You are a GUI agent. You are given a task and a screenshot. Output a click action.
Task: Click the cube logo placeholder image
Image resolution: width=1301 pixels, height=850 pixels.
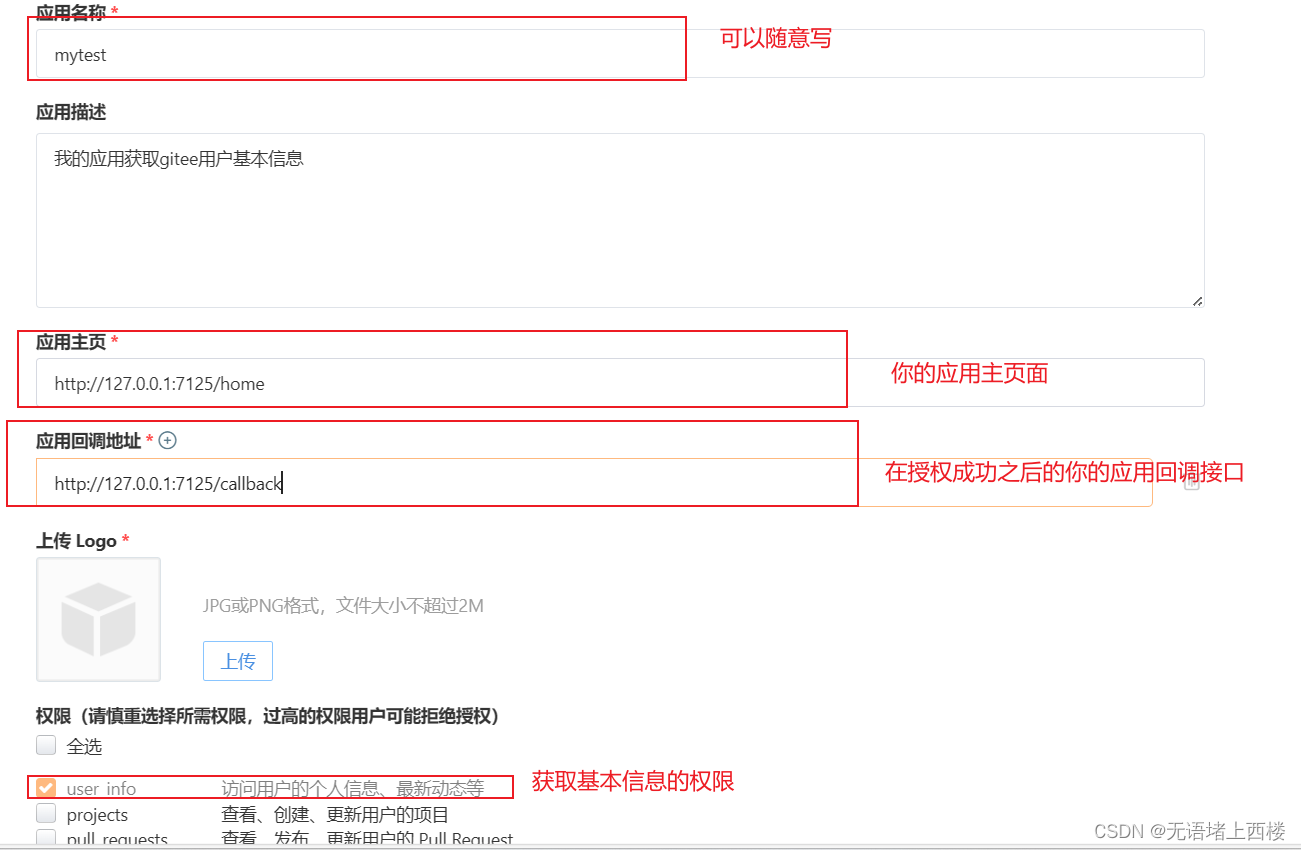click(x=97, y=618)
